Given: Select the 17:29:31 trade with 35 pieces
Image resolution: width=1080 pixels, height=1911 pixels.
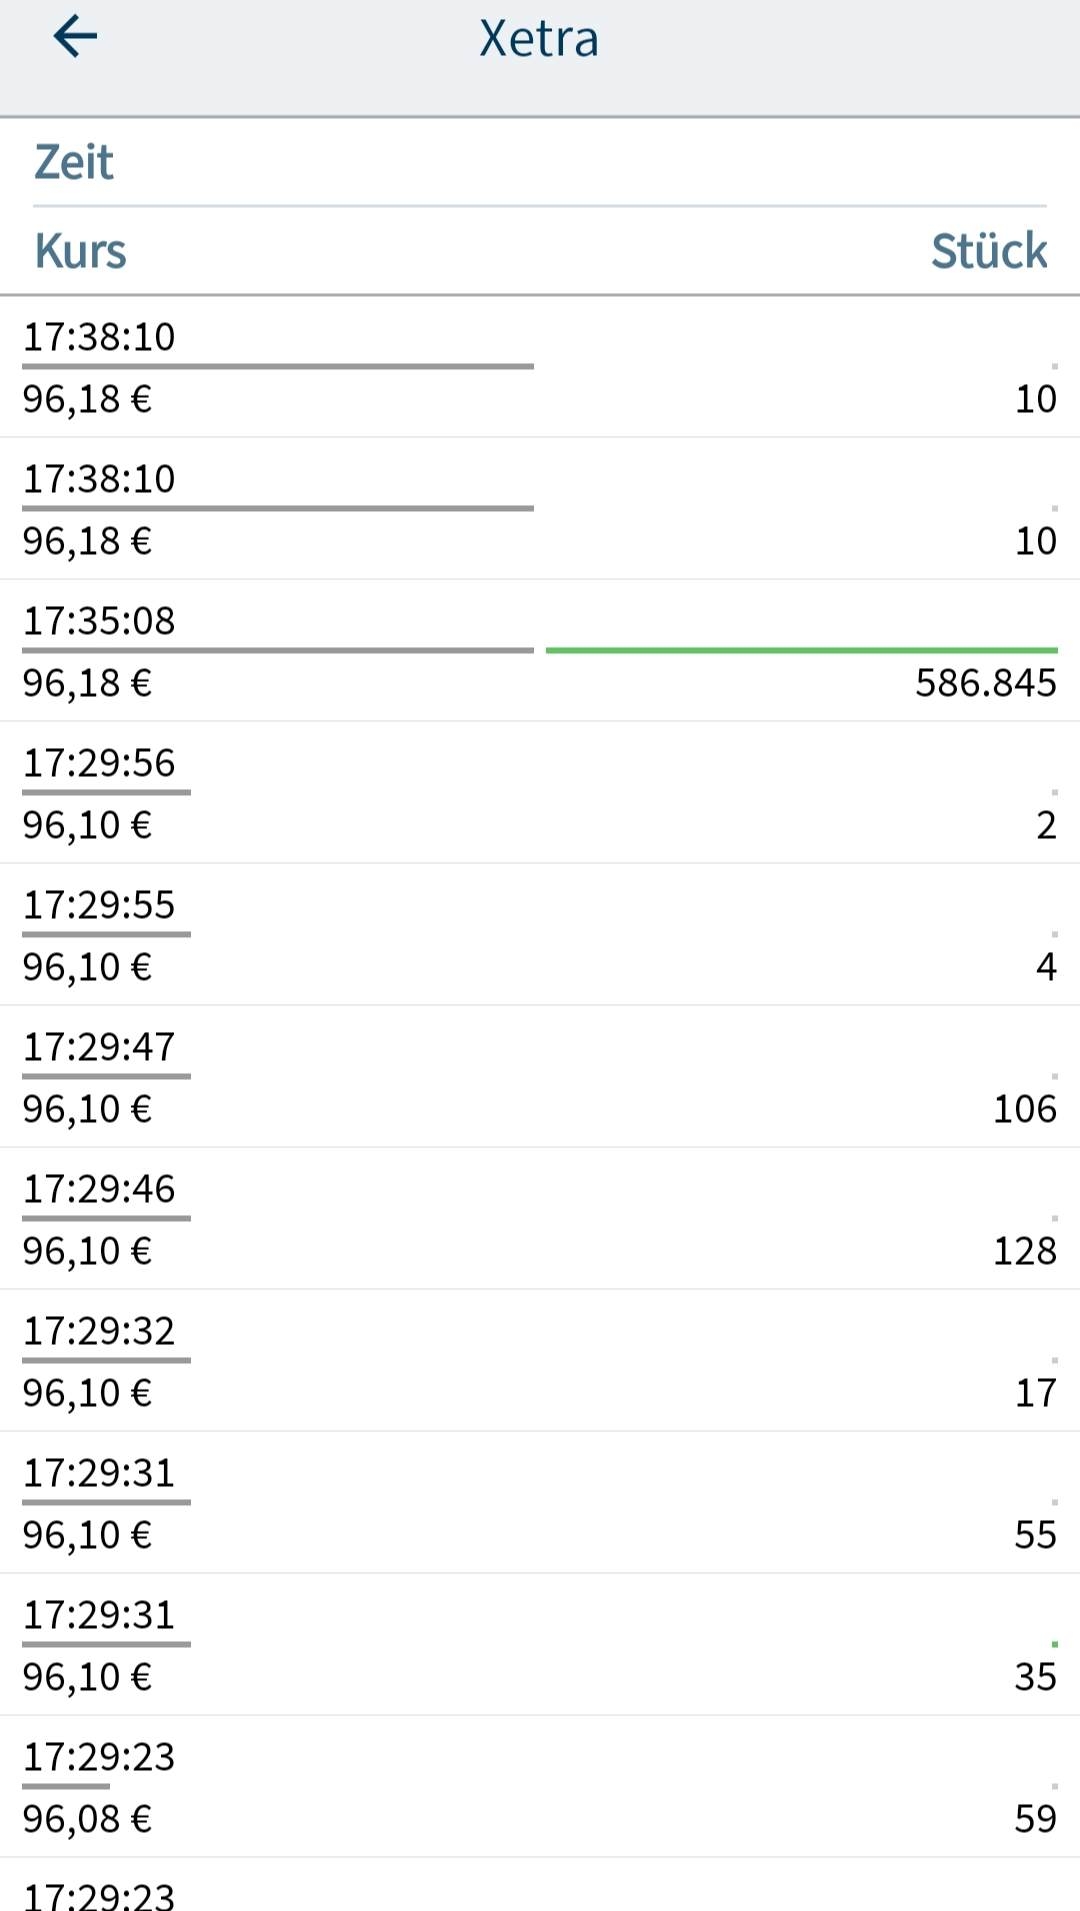Looking at the screenshot, I should click(540, 1645).
